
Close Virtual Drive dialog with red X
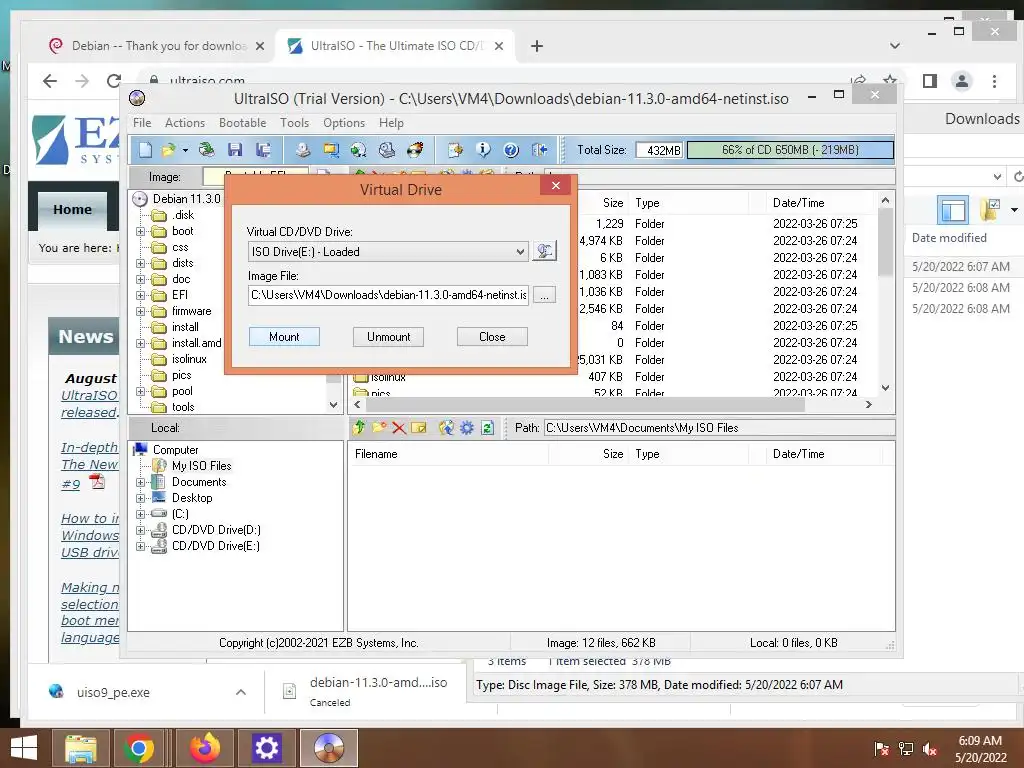(556, 185)
